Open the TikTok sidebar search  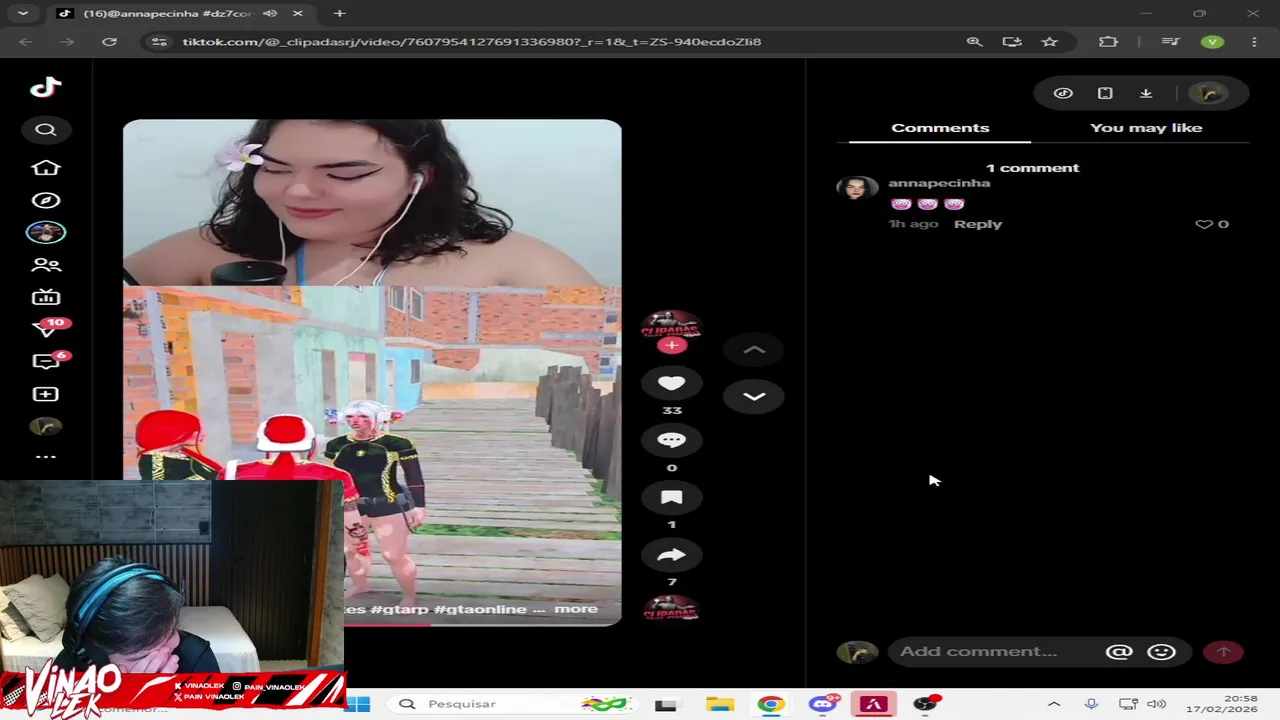(46, 130)
